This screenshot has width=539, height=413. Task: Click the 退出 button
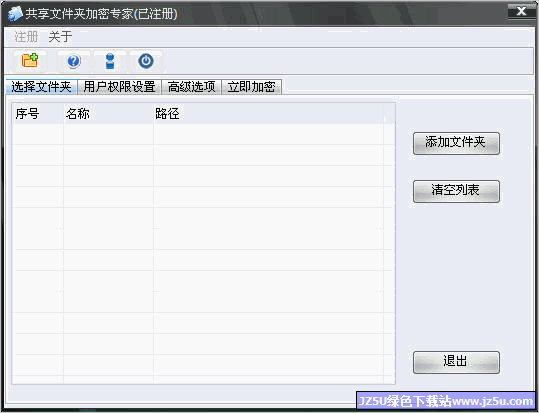[456, 362]
